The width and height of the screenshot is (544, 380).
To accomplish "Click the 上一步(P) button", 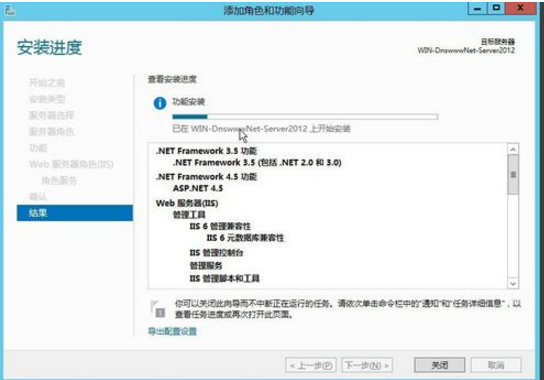I will [x=311, y=365].
